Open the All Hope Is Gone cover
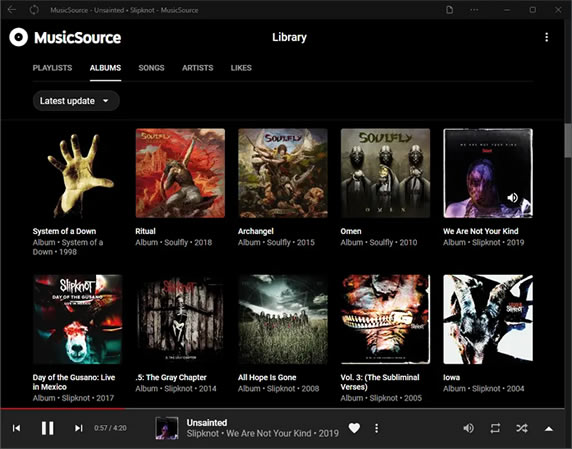 283,320
